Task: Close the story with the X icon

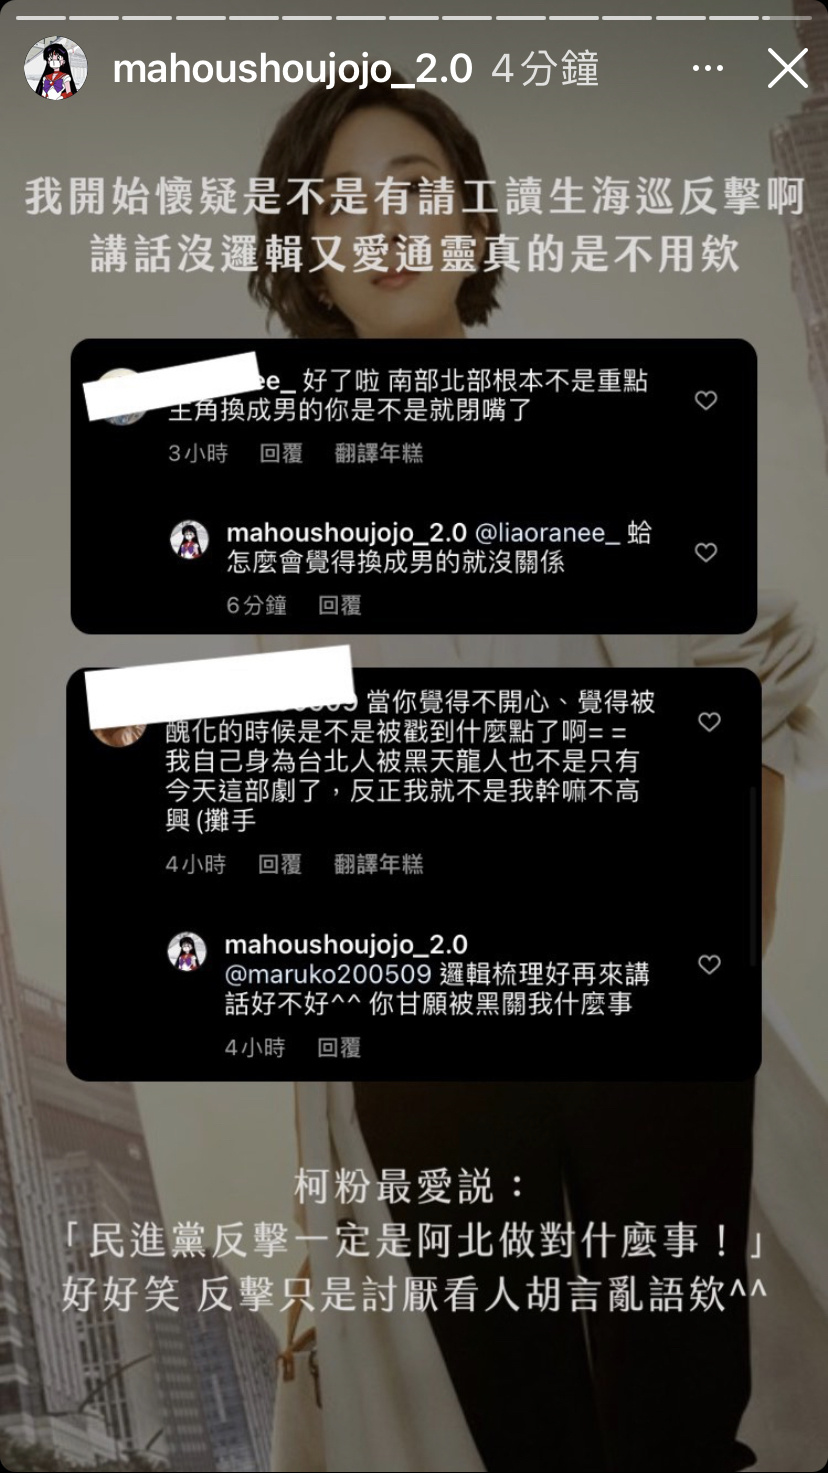Action: click(x=787, y=69)
